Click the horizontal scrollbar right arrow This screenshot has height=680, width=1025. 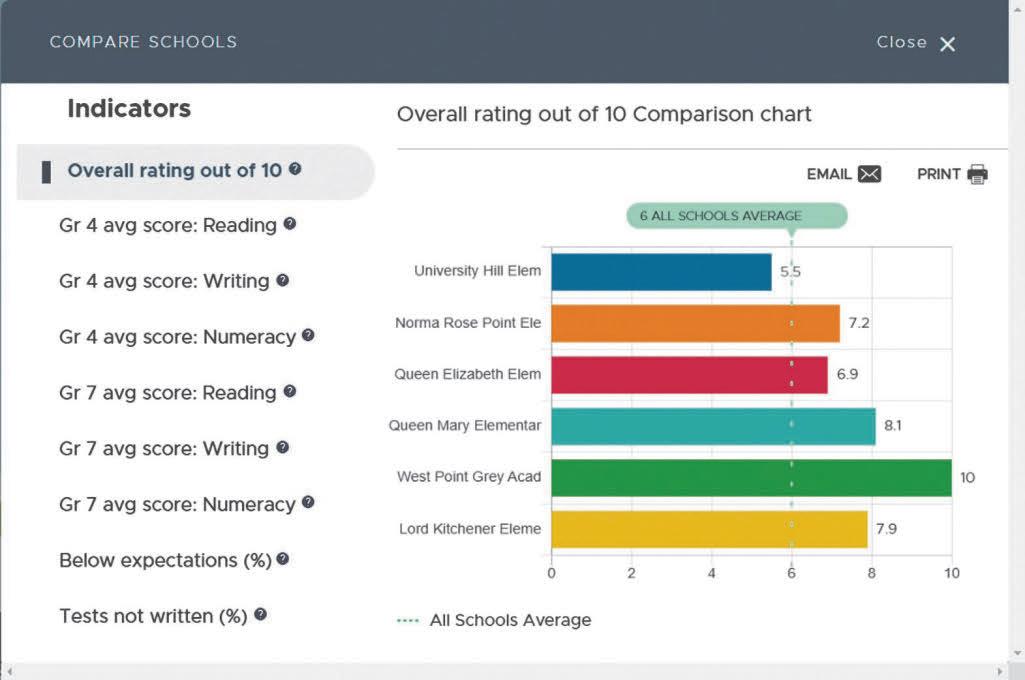[1000, 671]
